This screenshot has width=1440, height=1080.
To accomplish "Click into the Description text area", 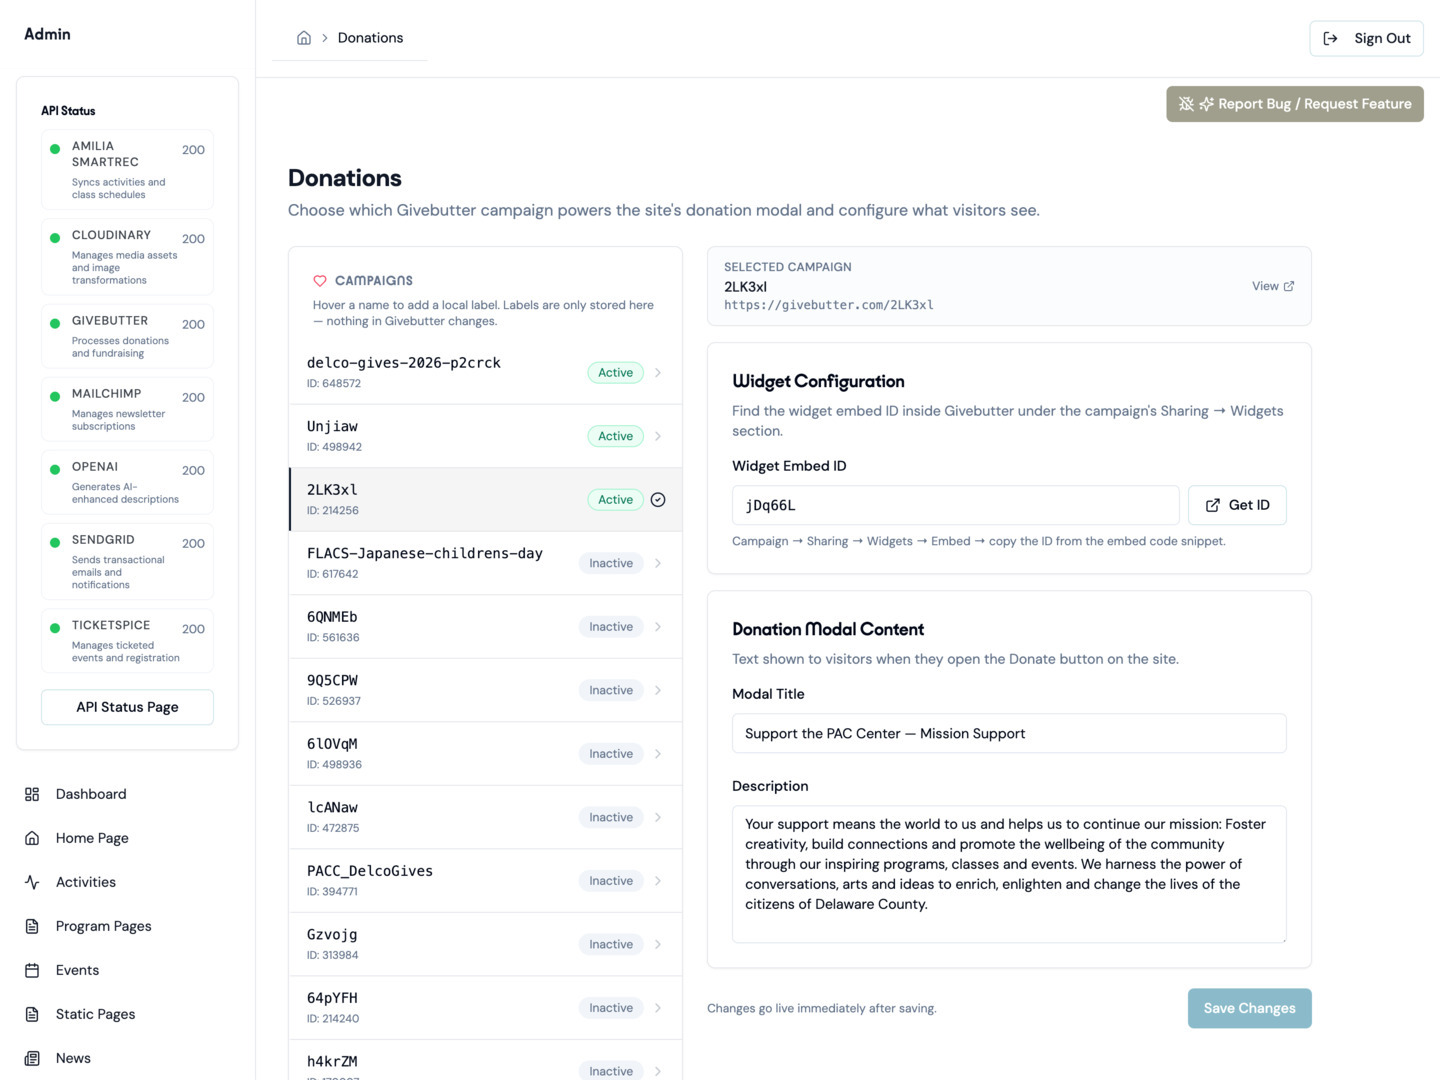I will click(1009, 874).
